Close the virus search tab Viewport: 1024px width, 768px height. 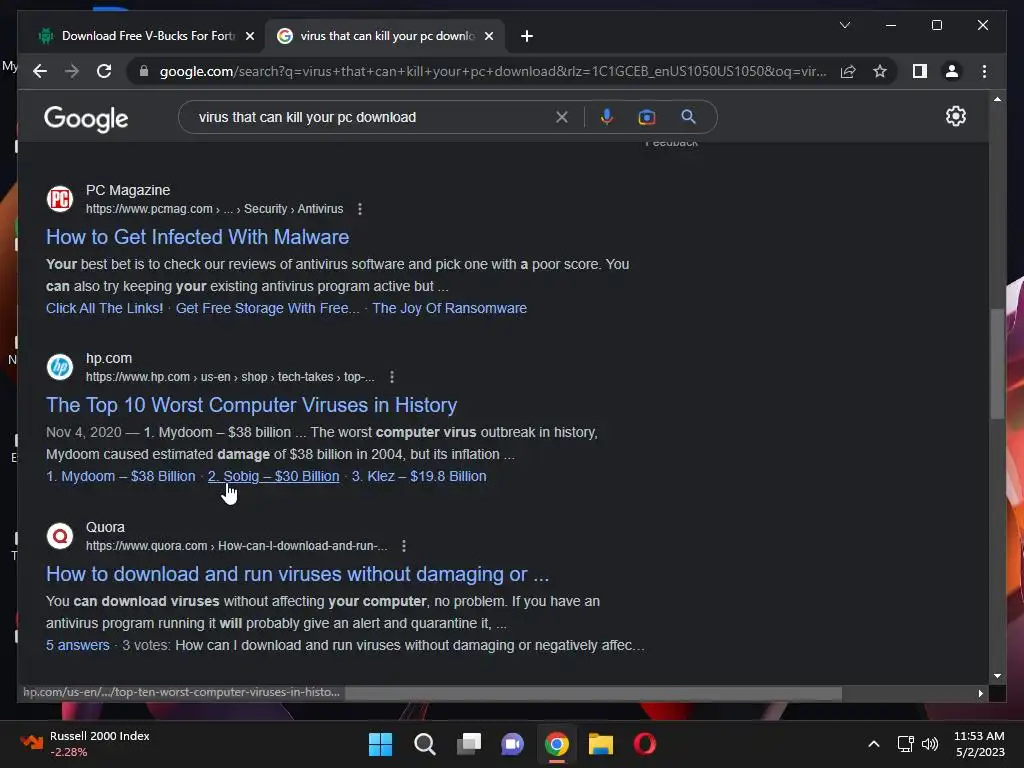488,36
